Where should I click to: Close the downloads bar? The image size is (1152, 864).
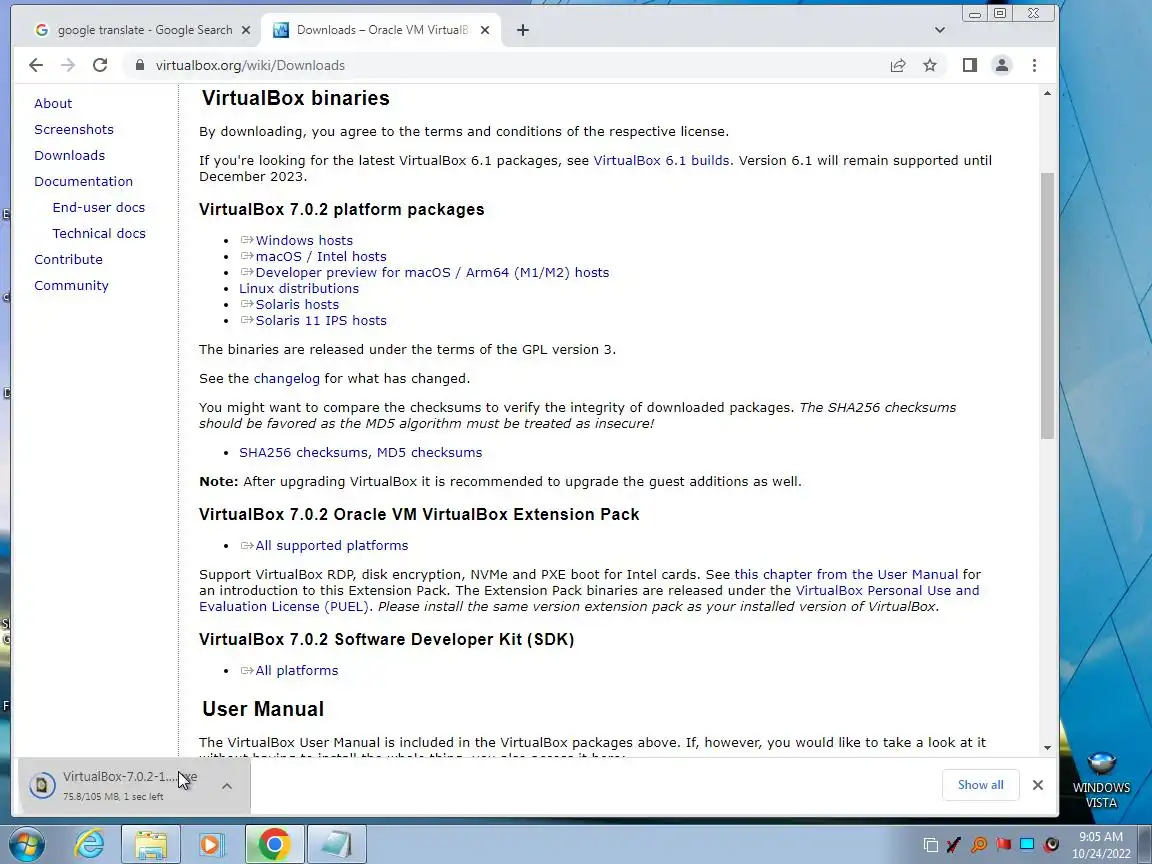(1037, 785)
